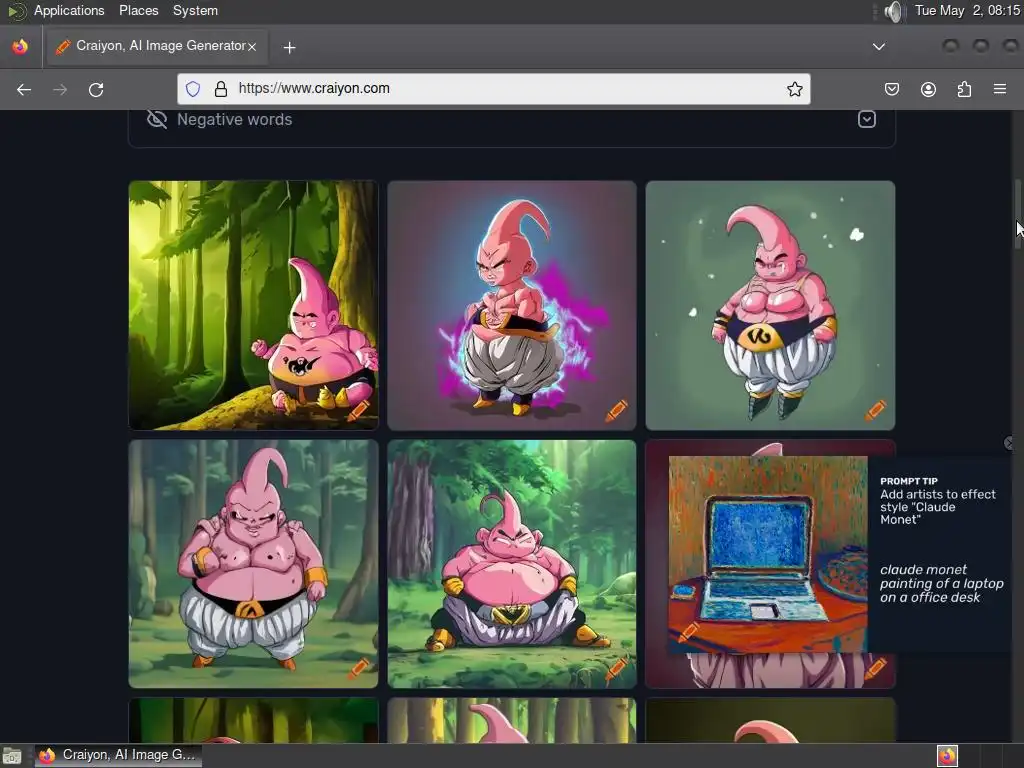
Task: Open the System menu
Action: tap(195, 10)
